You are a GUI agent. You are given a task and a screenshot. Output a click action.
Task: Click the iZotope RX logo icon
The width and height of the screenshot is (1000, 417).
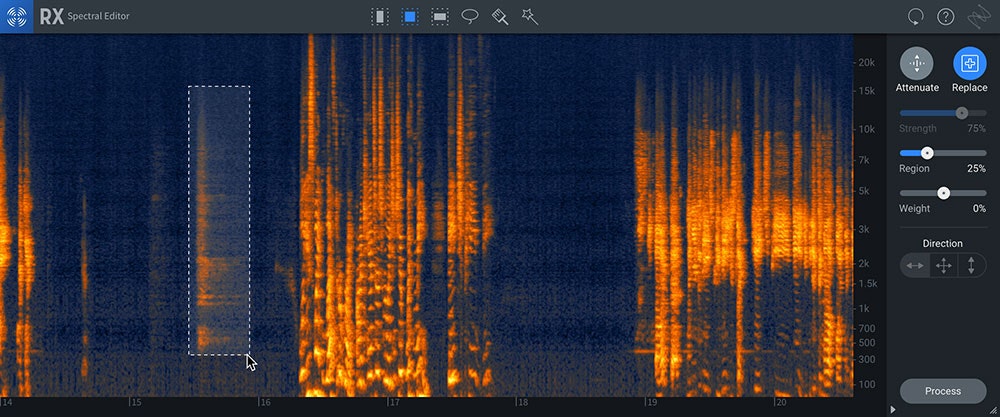[x=16, y=17]
